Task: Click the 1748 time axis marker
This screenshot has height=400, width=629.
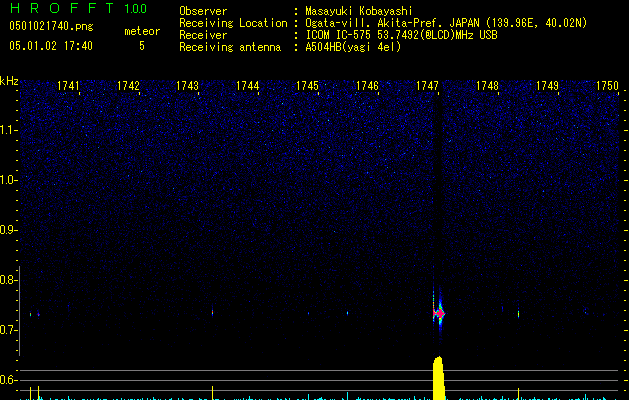Action: point(487,86)
